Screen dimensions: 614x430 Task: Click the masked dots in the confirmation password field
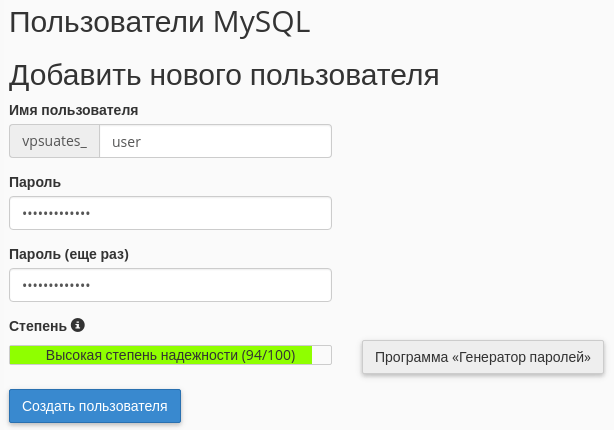coord(56,286)
